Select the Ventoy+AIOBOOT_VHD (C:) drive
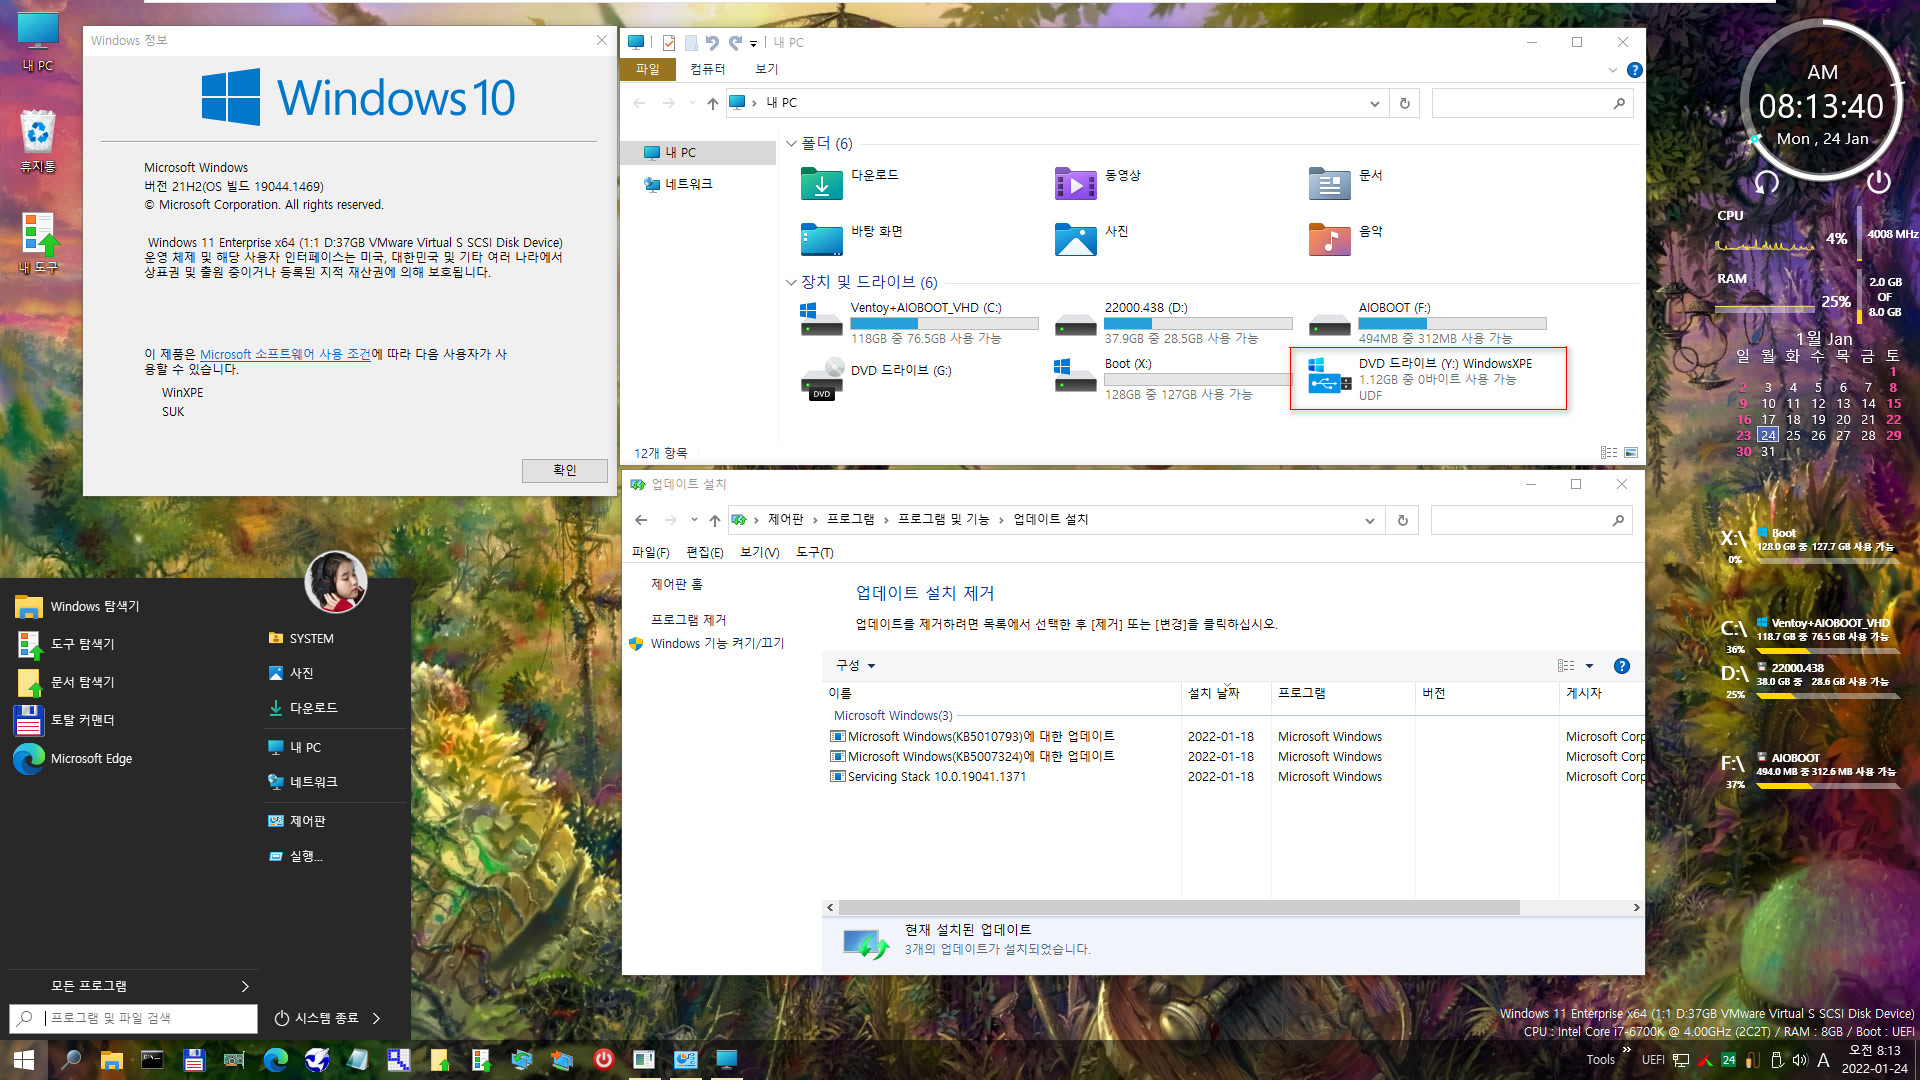The image size is (1920, 1080). [919, 323]
